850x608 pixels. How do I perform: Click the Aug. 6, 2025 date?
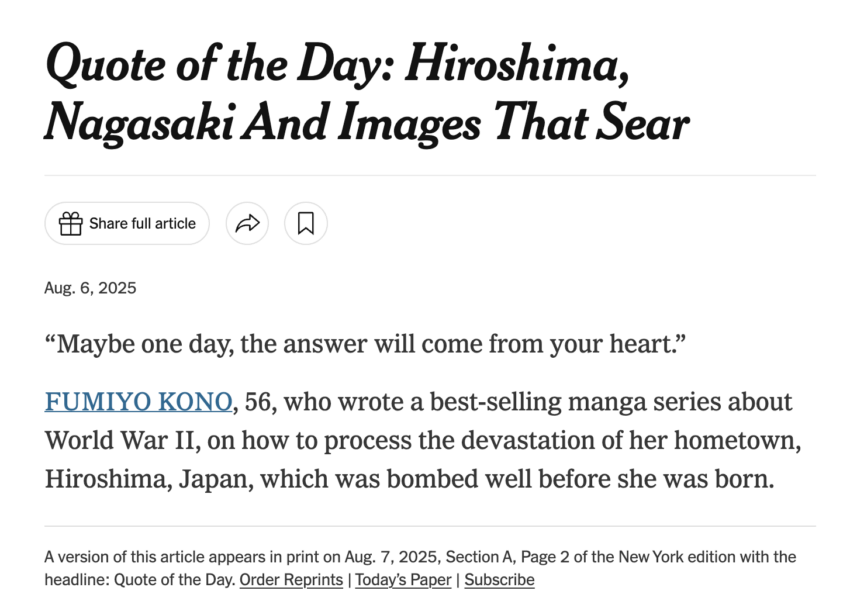(91, 288)
